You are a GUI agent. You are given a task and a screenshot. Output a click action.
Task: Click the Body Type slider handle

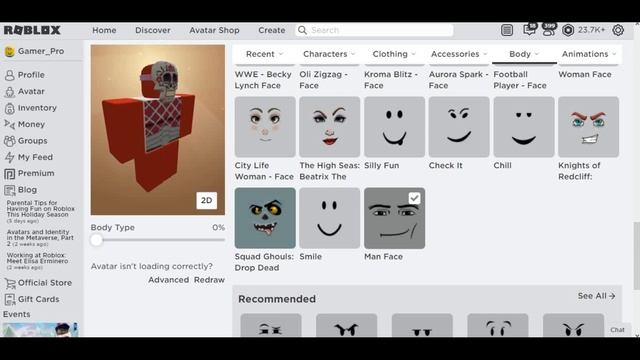pos(96,240)
